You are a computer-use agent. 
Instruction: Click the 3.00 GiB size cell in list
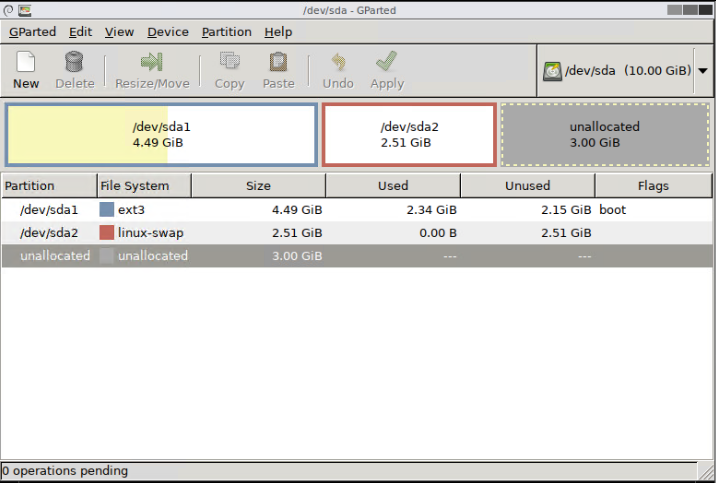coord(297,256)
